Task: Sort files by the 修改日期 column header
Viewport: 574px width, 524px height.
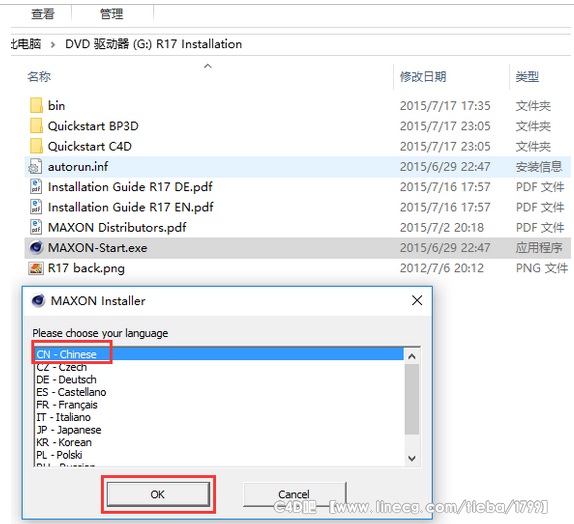Action: [x=423, y=77]
